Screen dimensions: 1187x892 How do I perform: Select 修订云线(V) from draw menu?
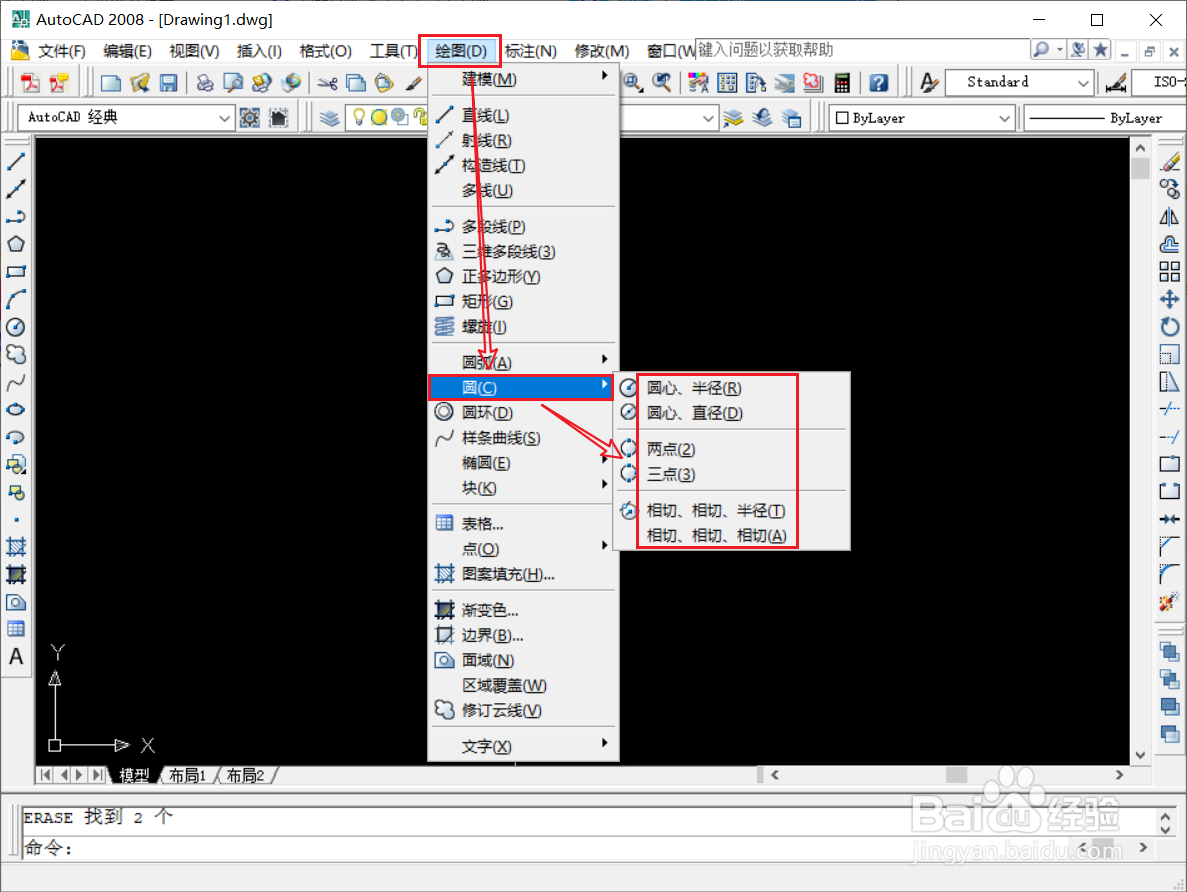pyautogui.click(x=522, y=710)
